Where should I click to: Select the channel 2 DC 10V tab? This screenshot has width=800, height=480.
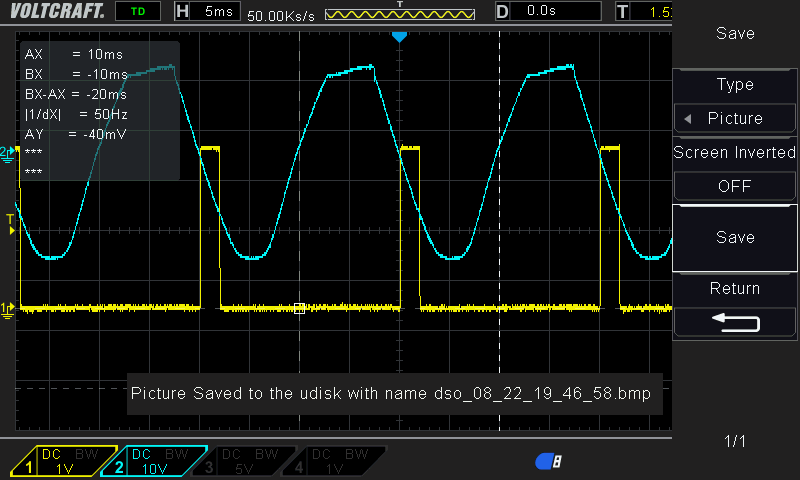tap(156, 461)
